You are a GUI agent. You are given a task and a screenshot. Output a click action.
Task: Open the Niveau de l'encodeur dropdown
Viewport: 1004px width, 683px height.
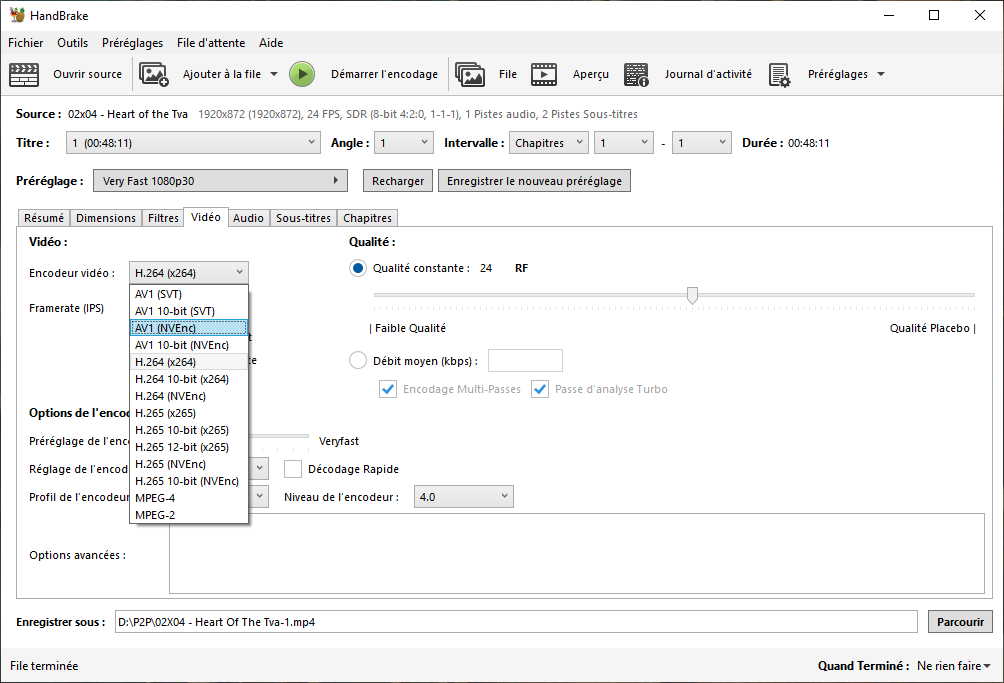pyautogui.click(x=463, y=496)
